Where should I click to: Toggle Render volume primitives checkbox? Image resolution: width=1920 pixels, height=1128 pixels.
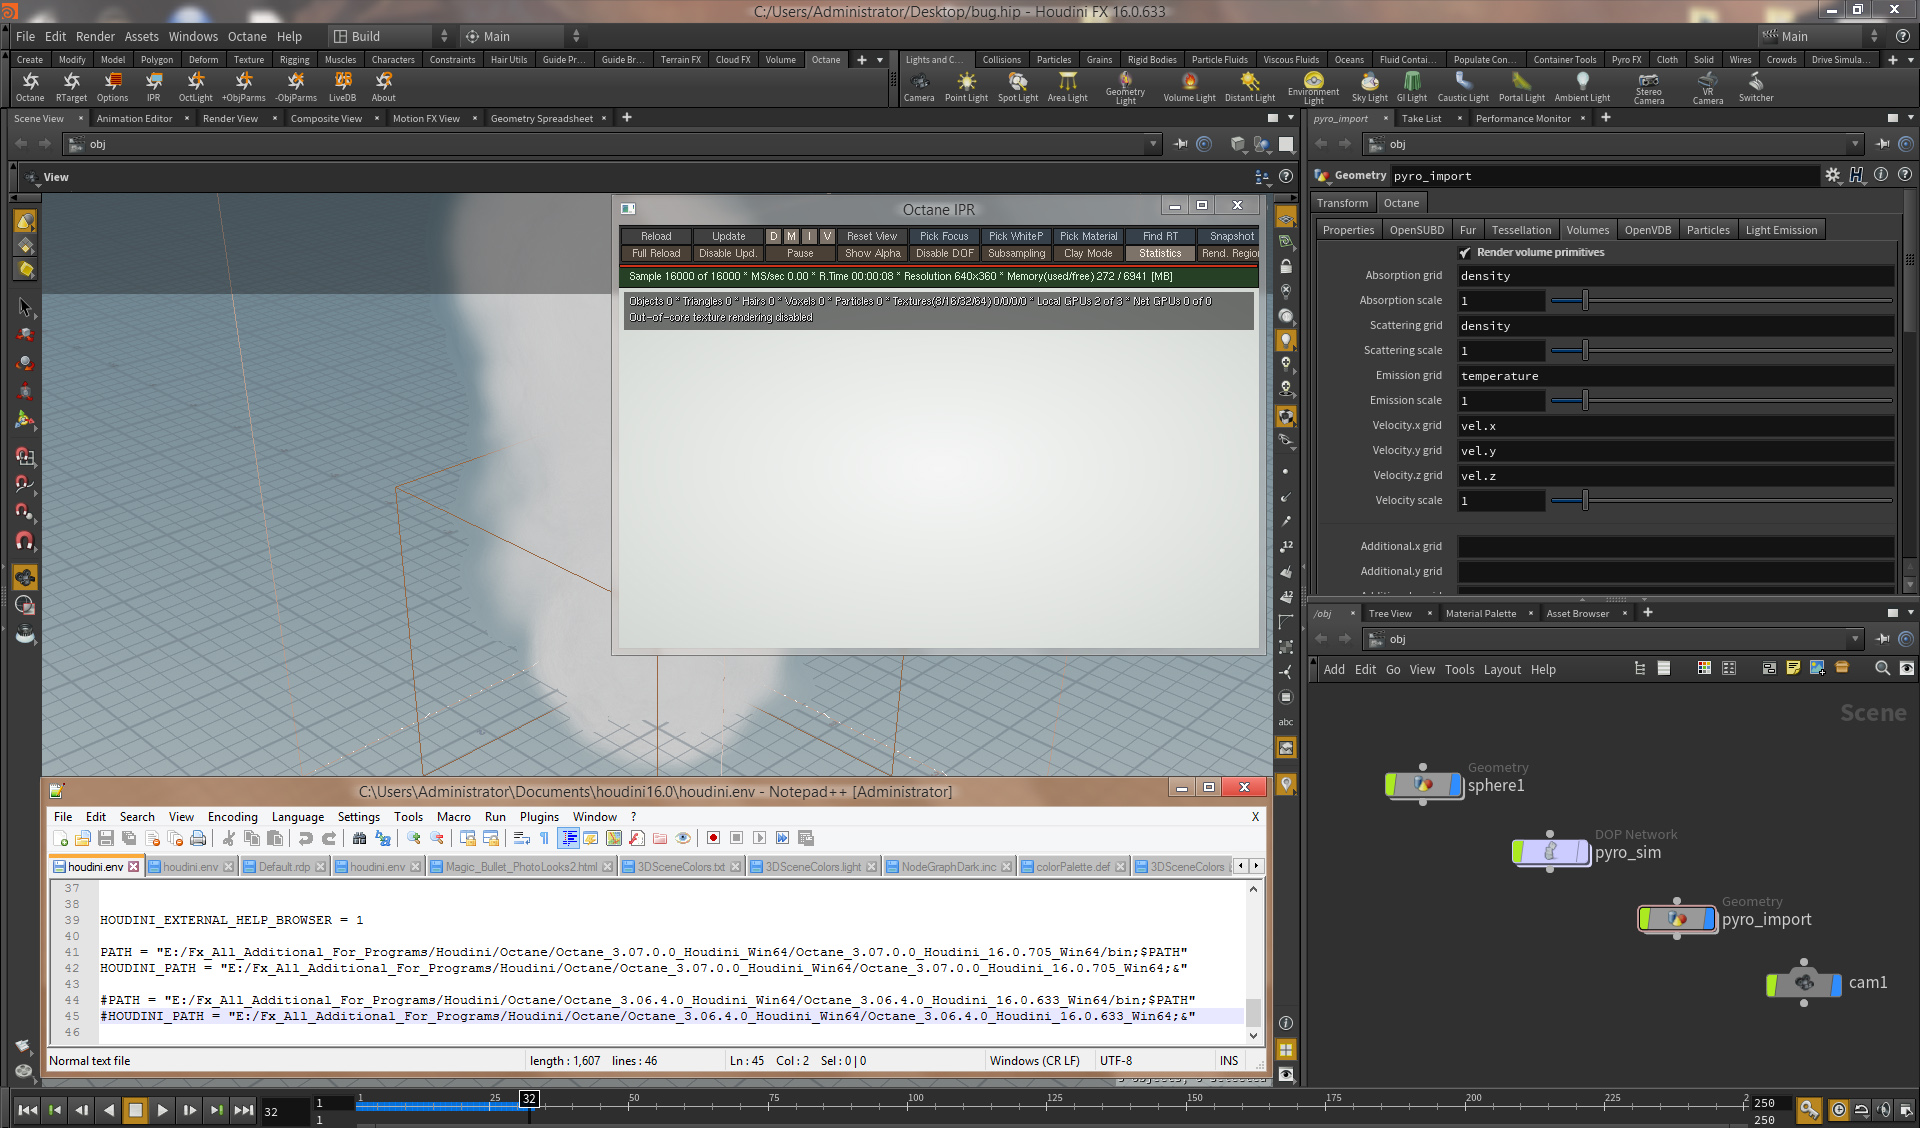1465,253
